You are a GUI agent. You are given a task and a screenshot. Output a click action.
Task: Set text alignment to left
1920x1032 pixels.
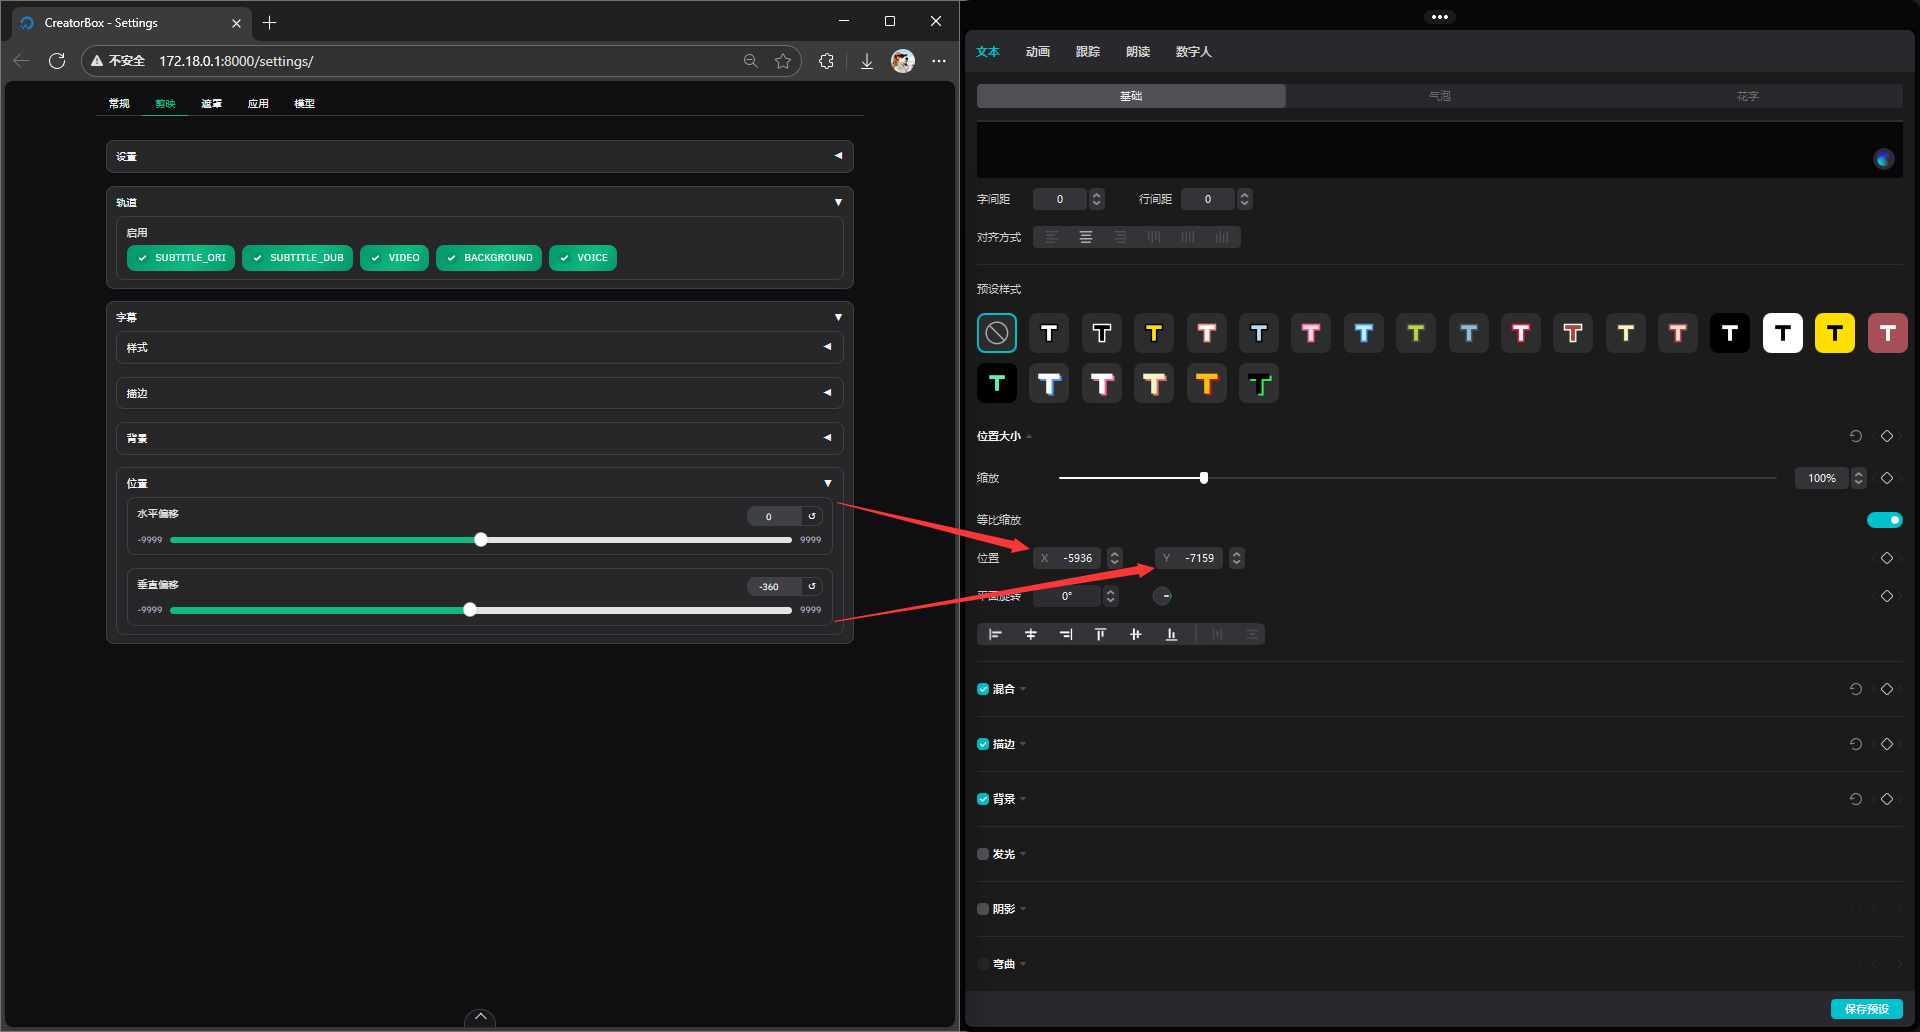[1051, 237]
